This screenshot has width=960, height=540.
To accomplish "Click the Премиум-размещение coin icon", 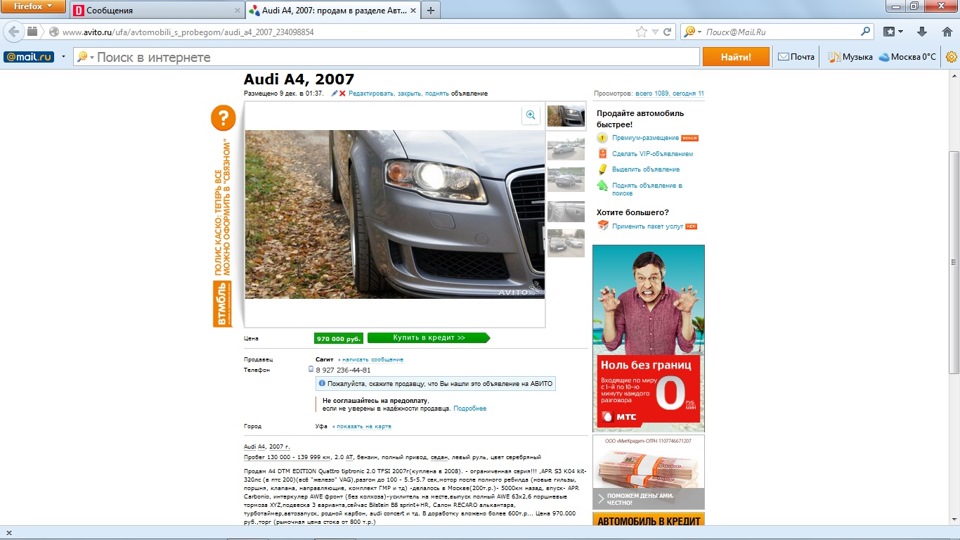I will (602, 138).
